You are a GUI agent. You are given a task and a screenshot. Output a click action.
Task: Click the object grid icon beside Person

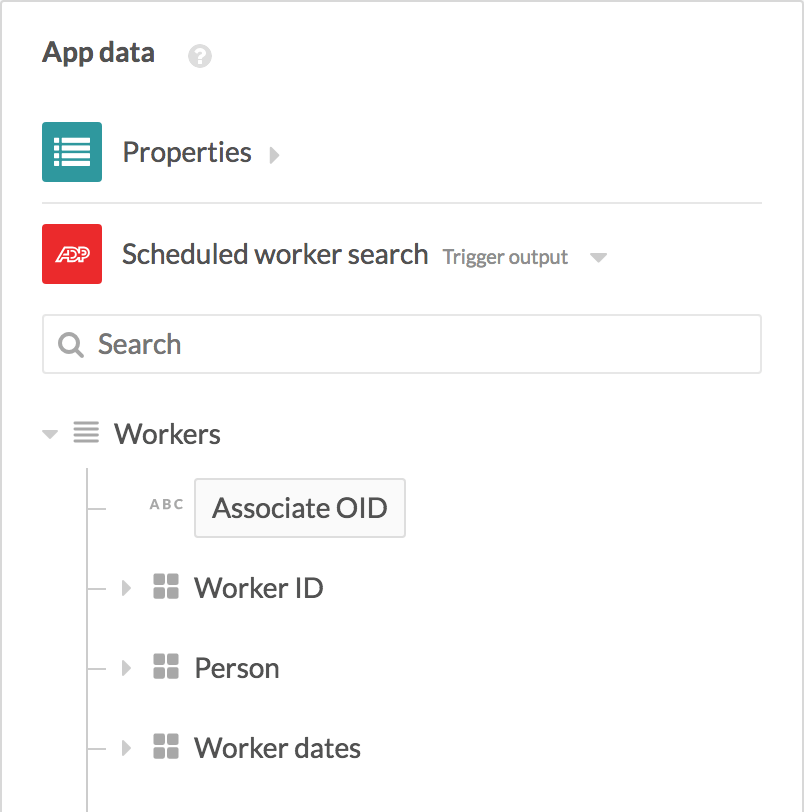point(166,667)
